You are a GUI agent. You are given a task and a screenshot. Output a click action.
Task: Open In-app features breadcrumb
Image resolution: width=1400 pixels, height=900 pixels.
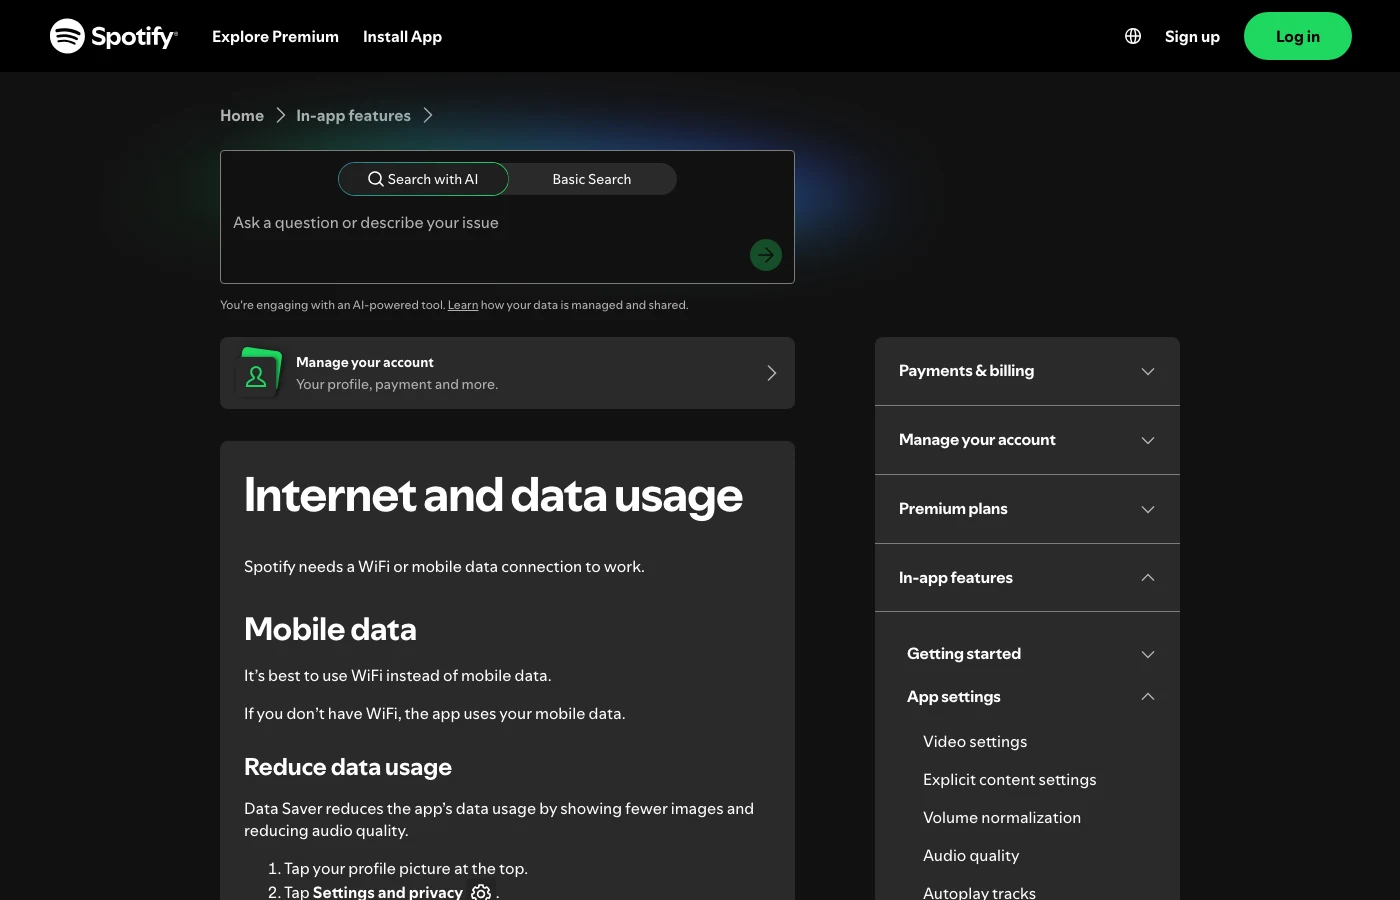353,115
